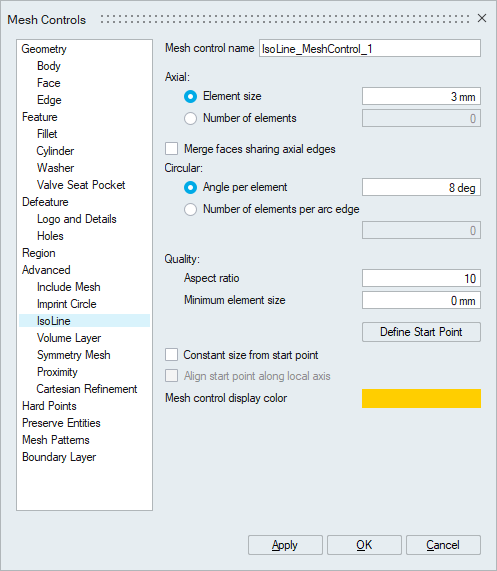Viewport: 497px width, 571px height.
Task: Open the mesh control display color swatch
Action: pos(421,398)
